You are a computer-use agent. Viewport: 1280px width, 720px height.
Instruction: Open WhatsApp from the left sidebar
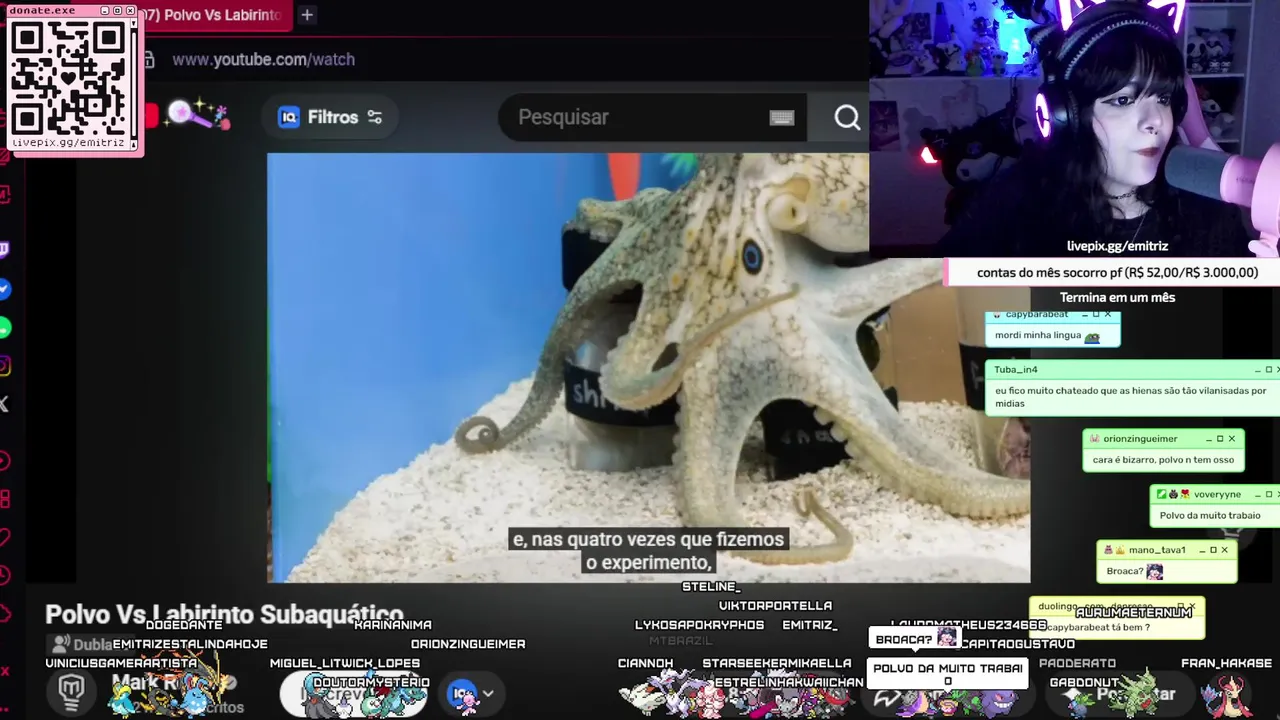tap(5, 328)
